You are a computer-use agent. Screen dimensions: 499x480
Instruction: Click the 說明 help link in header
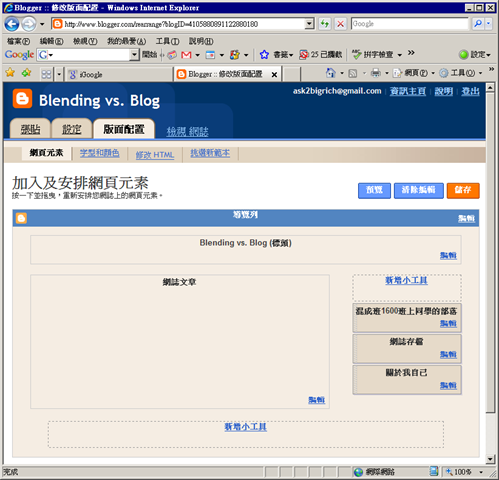pyautogui.click(x=444, y=91)
